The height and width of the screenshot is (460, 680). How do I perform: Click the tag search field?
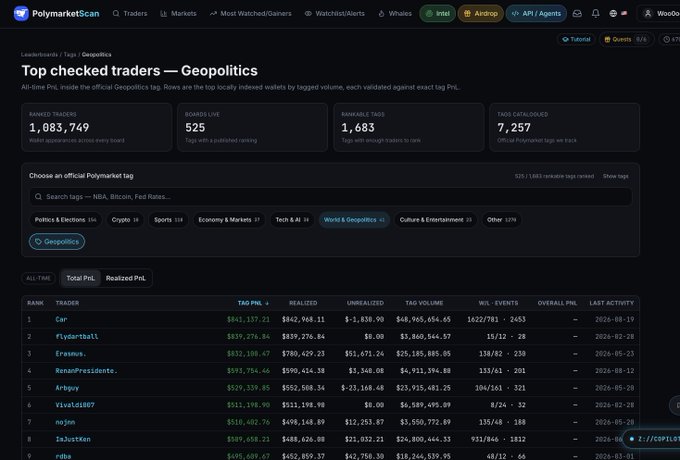tap(330, 197)
